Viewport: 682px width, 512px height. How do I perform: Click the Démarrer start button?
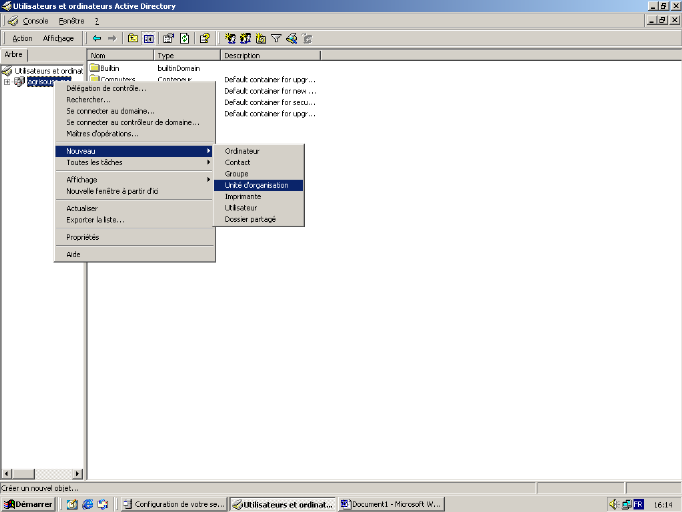[x=28, y=504]
